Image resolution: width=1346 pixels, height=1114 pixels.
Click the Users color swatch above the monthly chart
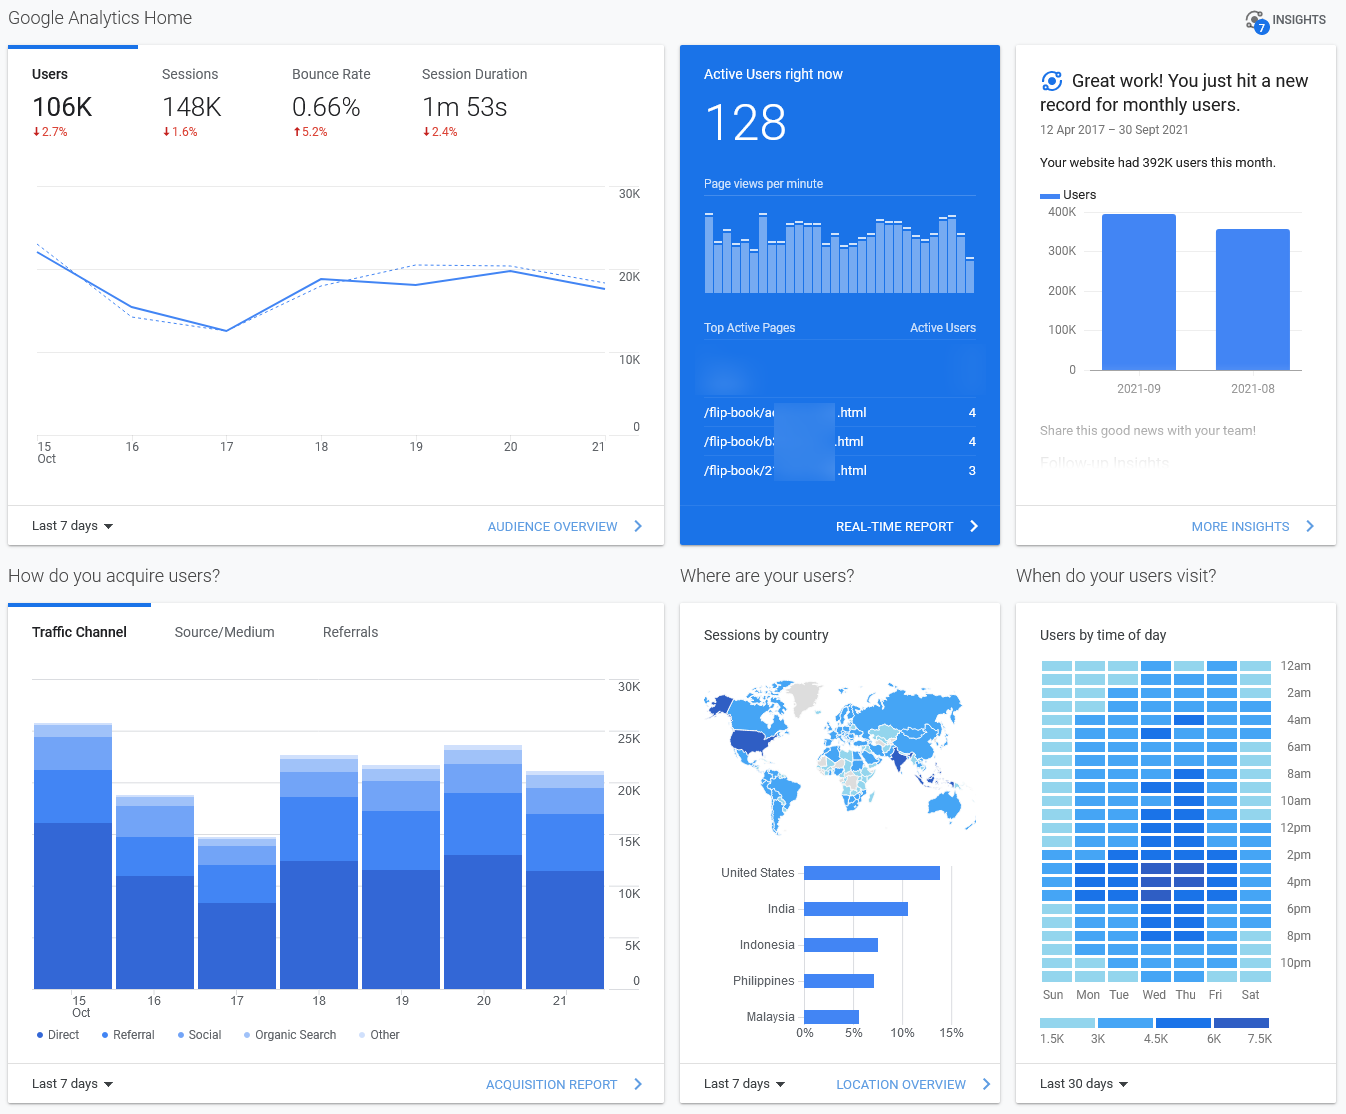point(1049,195)
